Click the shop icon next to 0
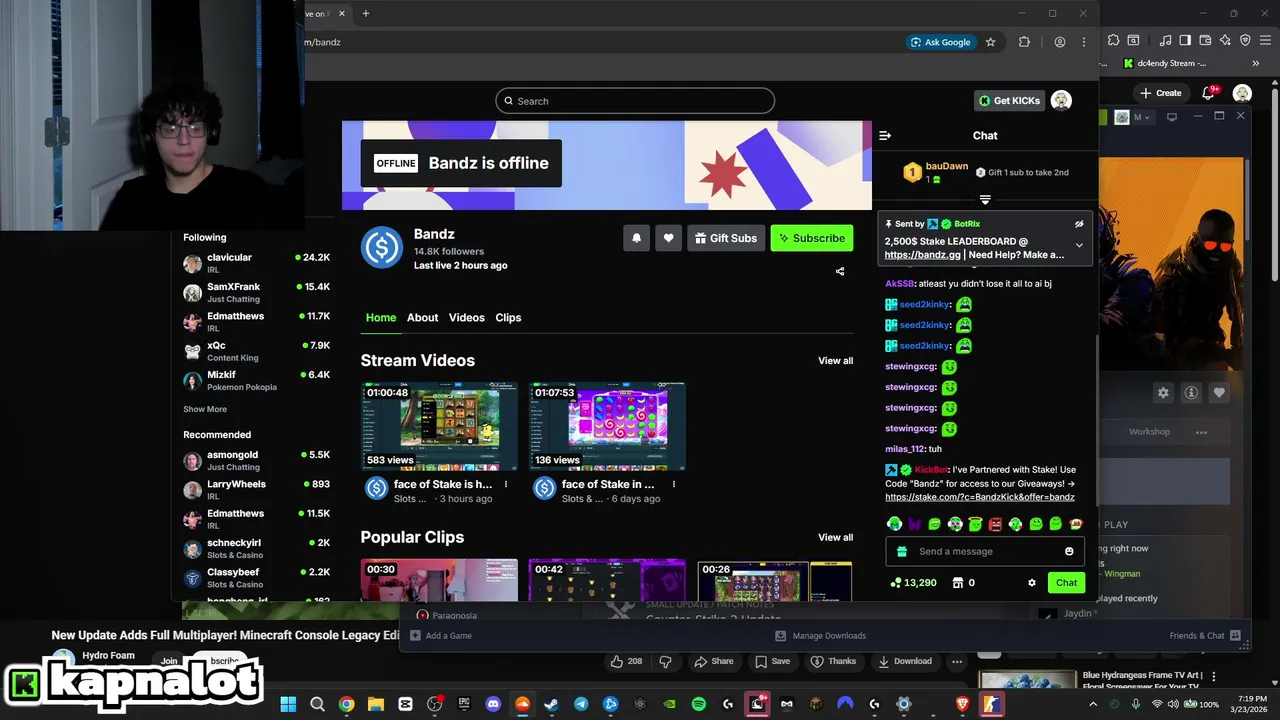The width and height of the screenshot is (1280, 720). (957, 583)
